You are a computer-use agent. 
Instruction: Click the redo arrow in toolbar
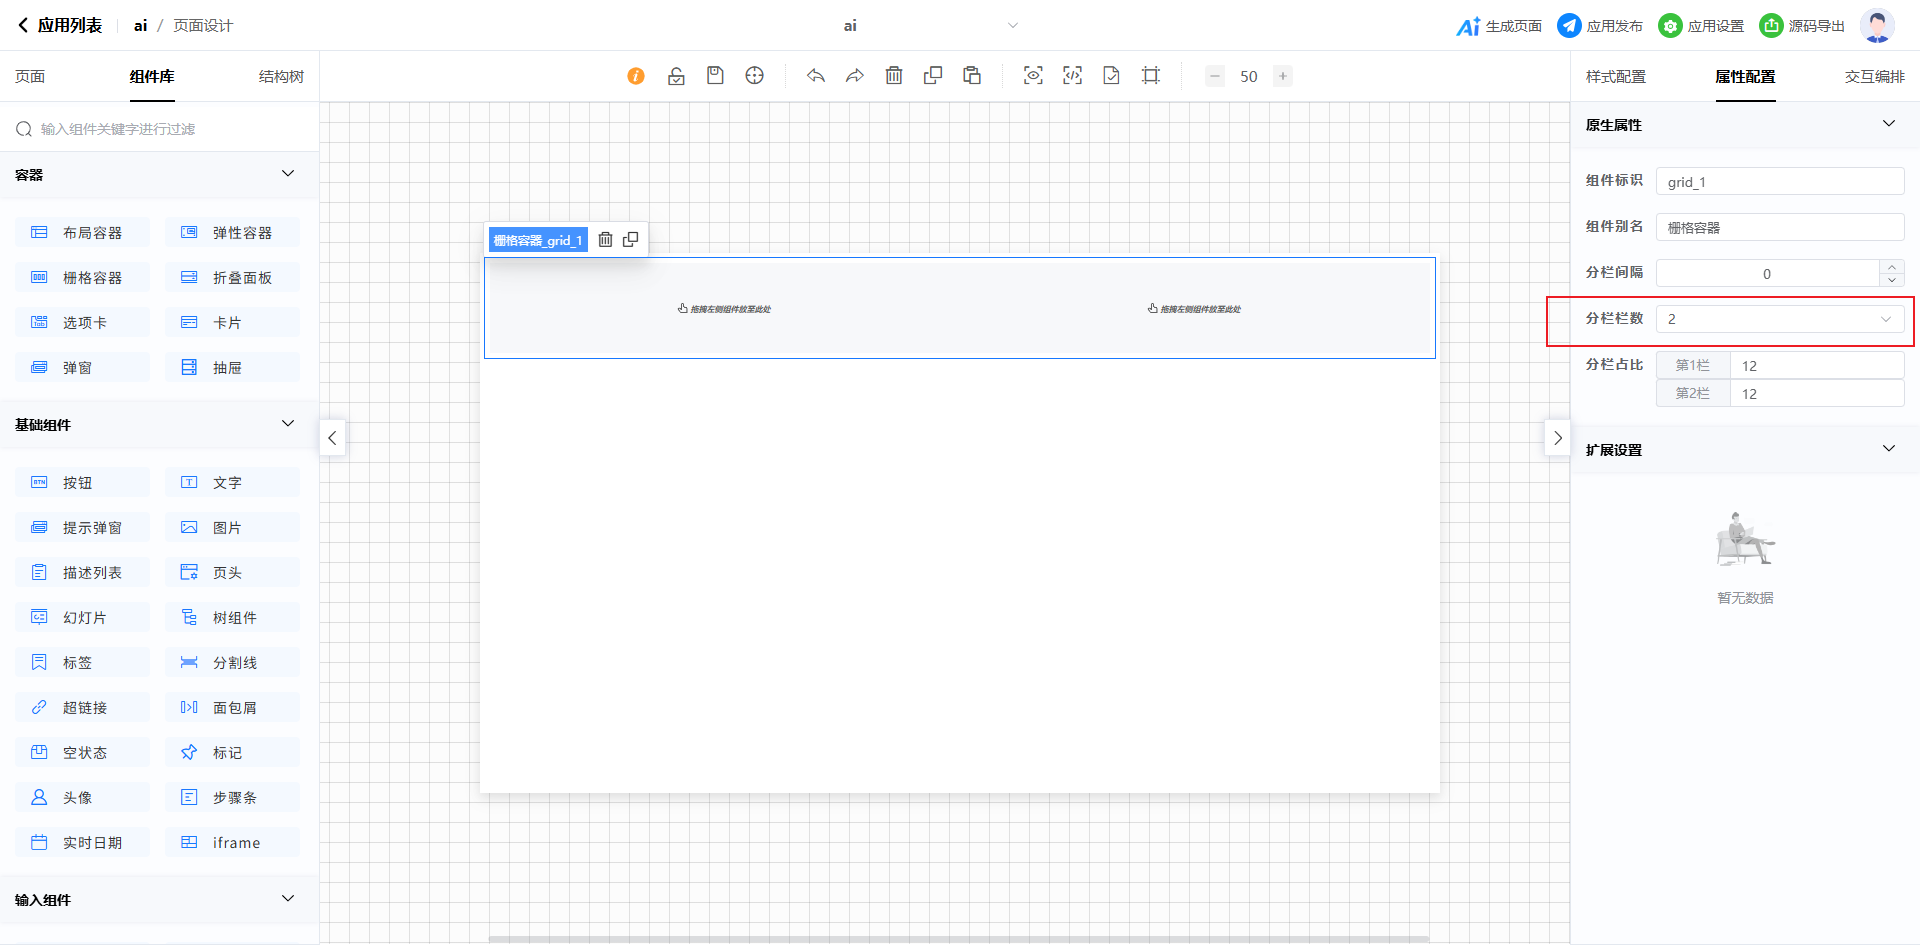coord(855,76)
